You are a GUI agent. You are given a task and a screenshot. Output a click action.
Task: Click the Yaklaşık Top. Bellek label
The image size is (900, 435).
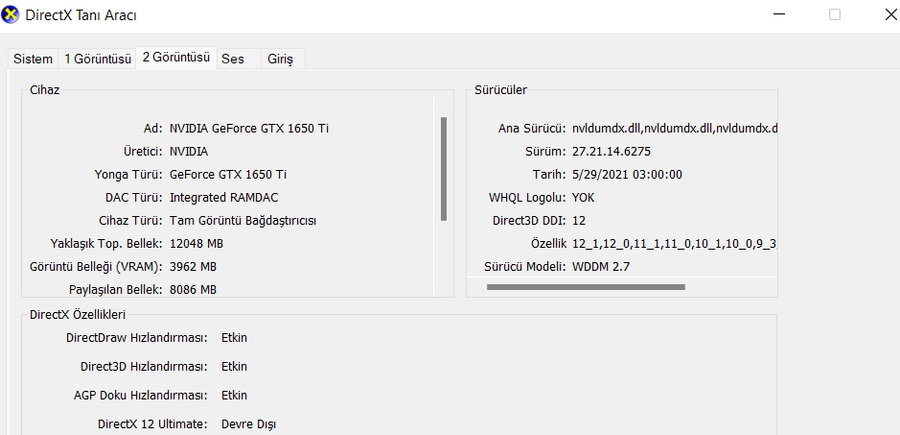coord(106,243)
